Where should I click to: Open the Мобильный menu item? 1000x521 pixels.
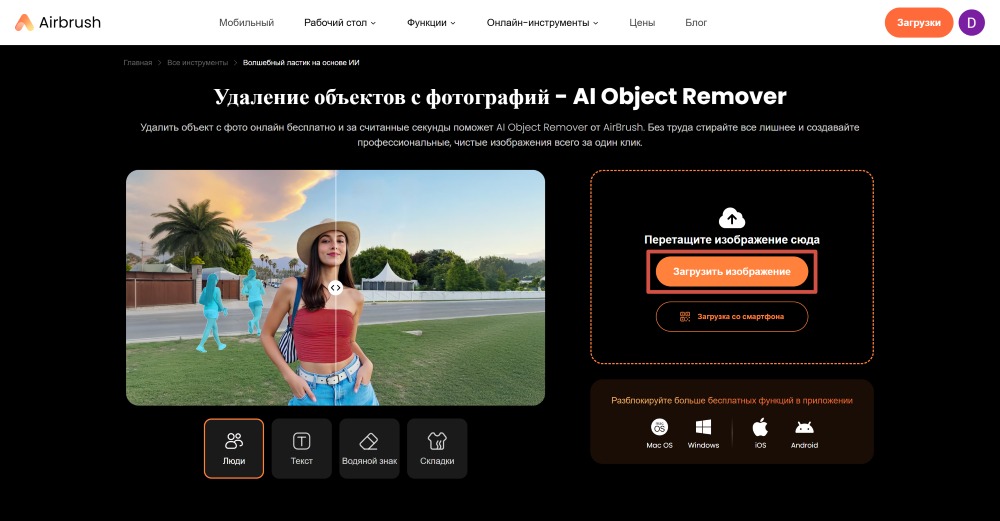246,22
